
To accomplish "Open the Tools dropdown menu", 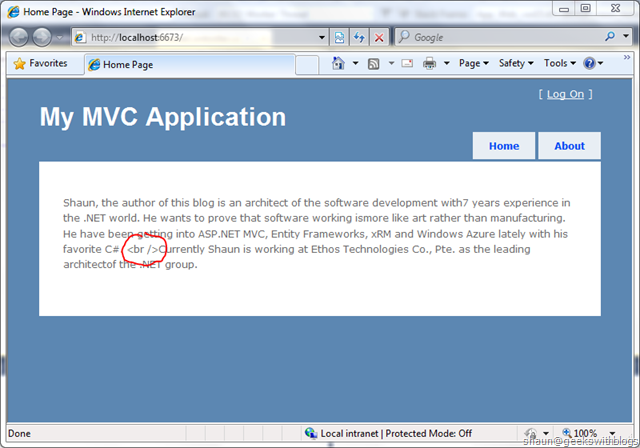I will click(x=558, y=63).
